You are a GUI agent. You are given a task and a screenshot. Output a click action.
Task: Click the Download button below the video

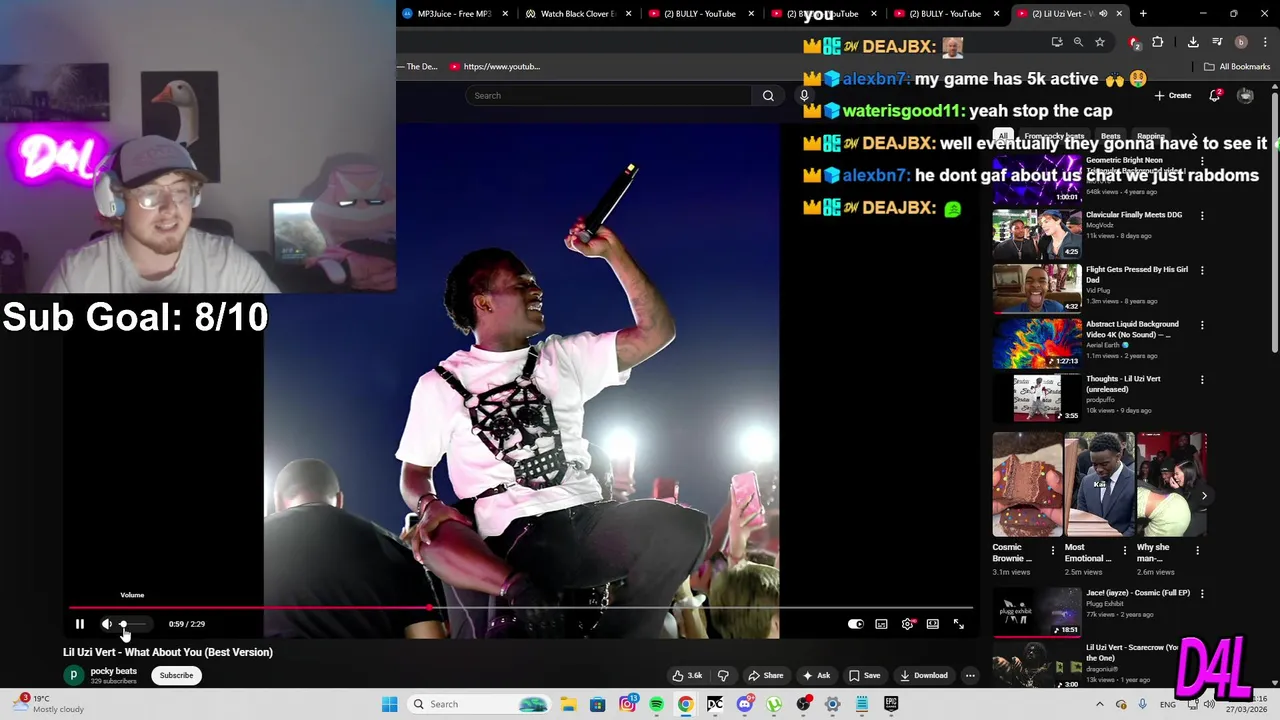(x=923, y=675)
